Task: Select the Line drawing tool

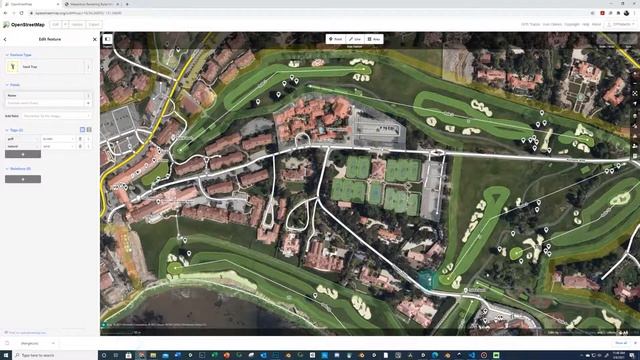Action: coord(355,39)
